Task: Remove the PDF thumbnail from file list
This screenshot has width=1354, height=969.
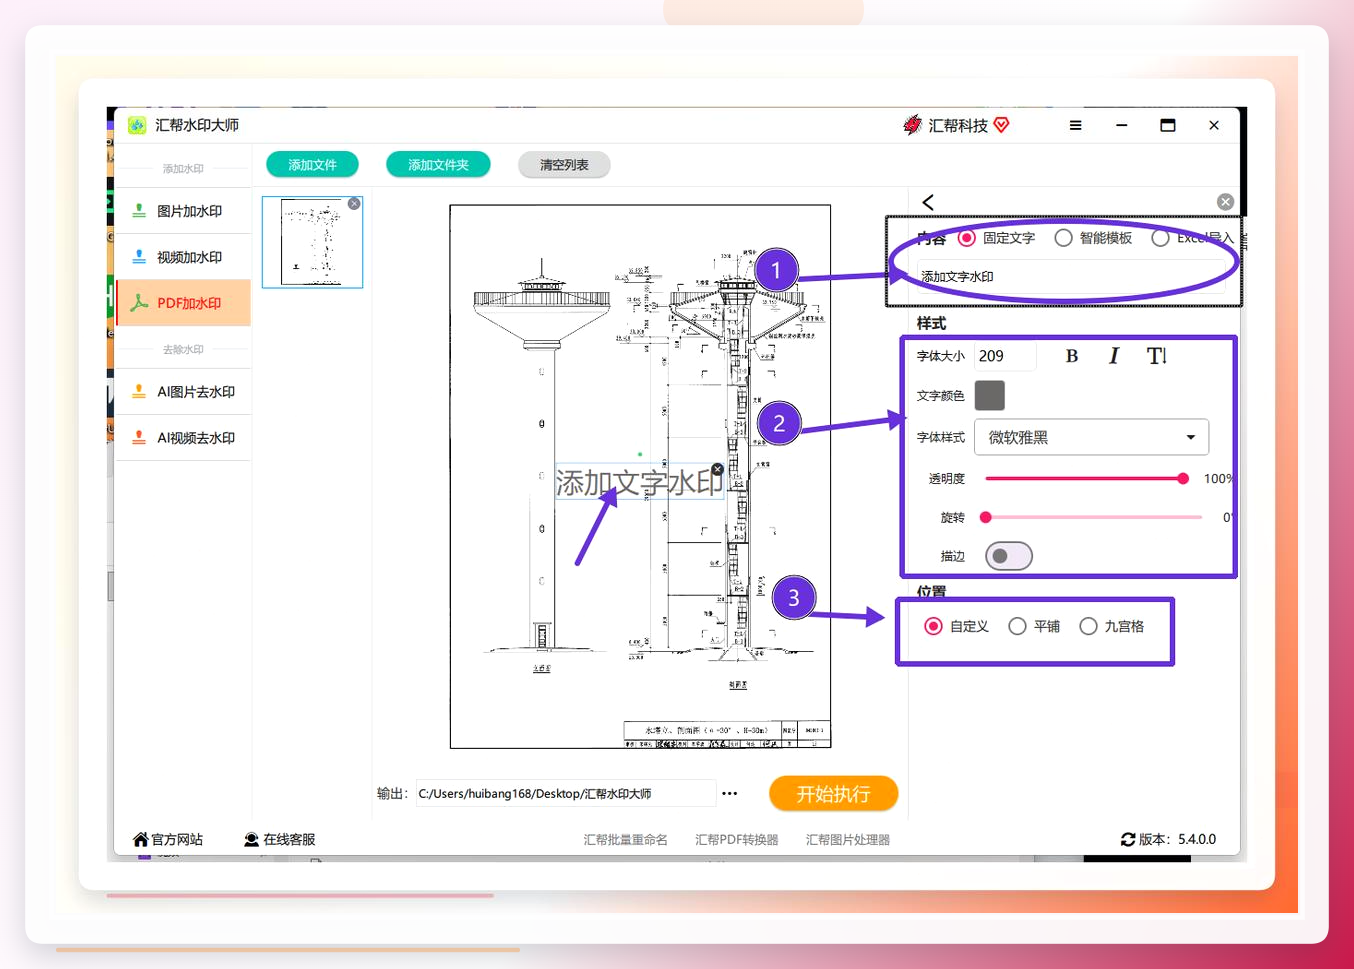Action: point(354,203)
